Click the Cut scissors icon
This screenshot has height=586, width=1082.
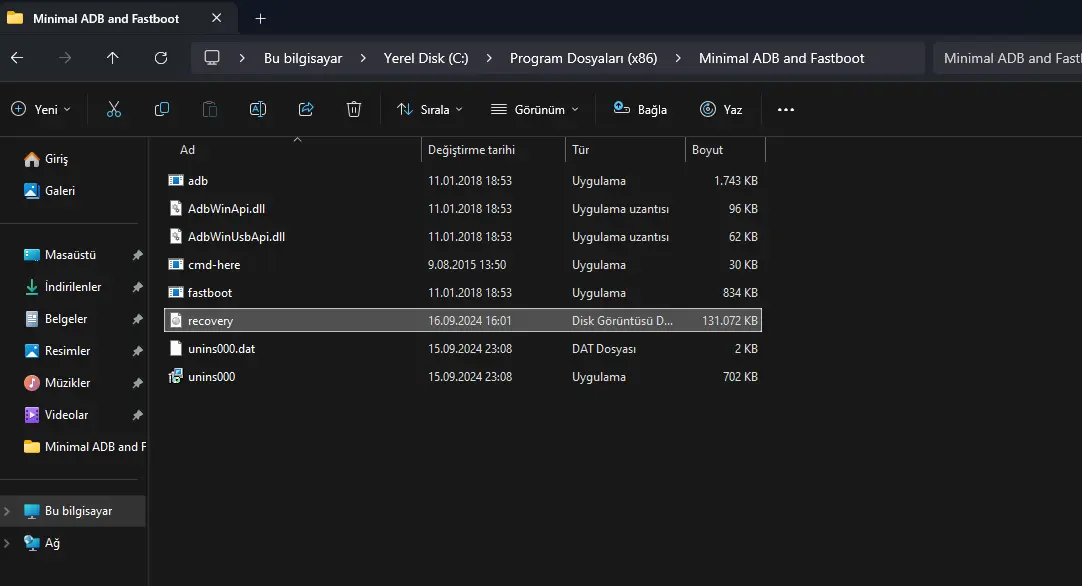[114, 109]
